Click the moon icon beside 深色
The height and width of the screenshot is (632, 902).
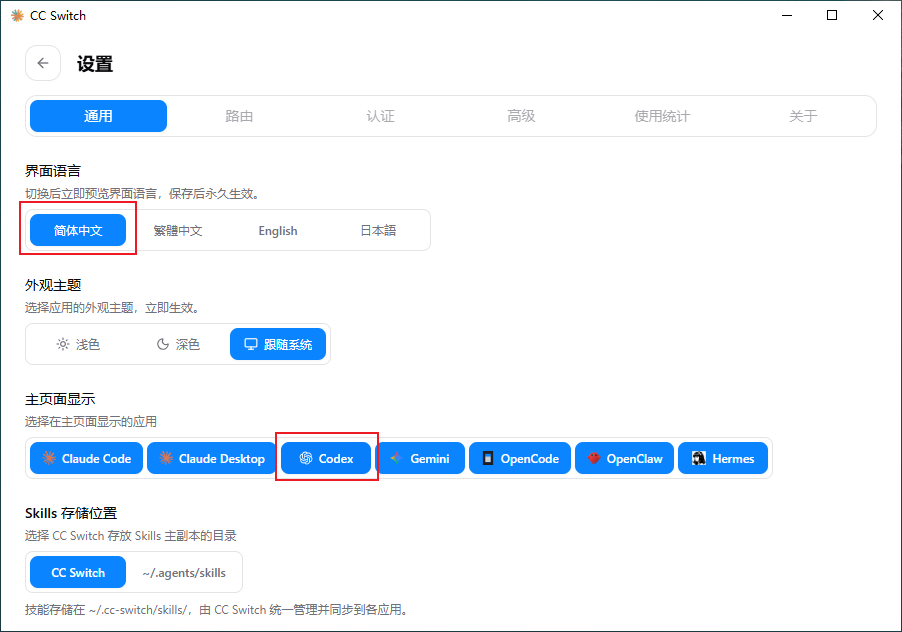tap(163, 344)
